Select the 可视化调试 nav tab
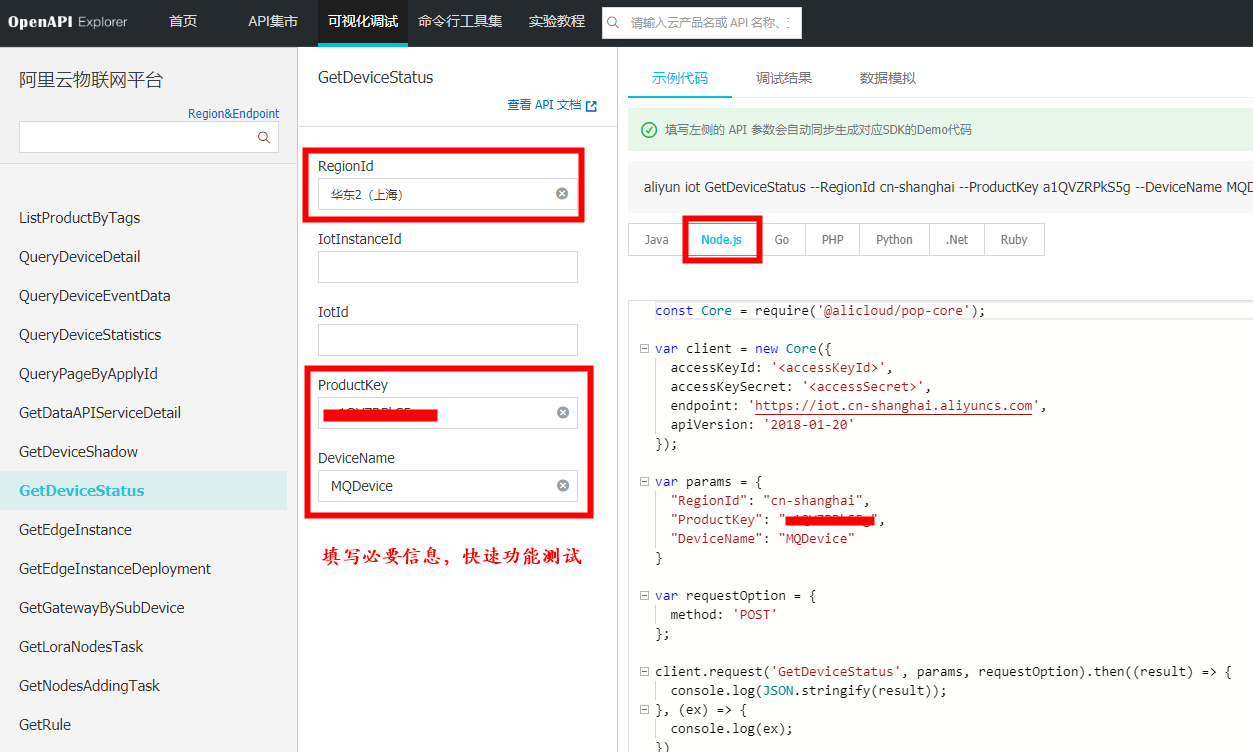The height and width of the screenshot is (752, 1253). 363,21
